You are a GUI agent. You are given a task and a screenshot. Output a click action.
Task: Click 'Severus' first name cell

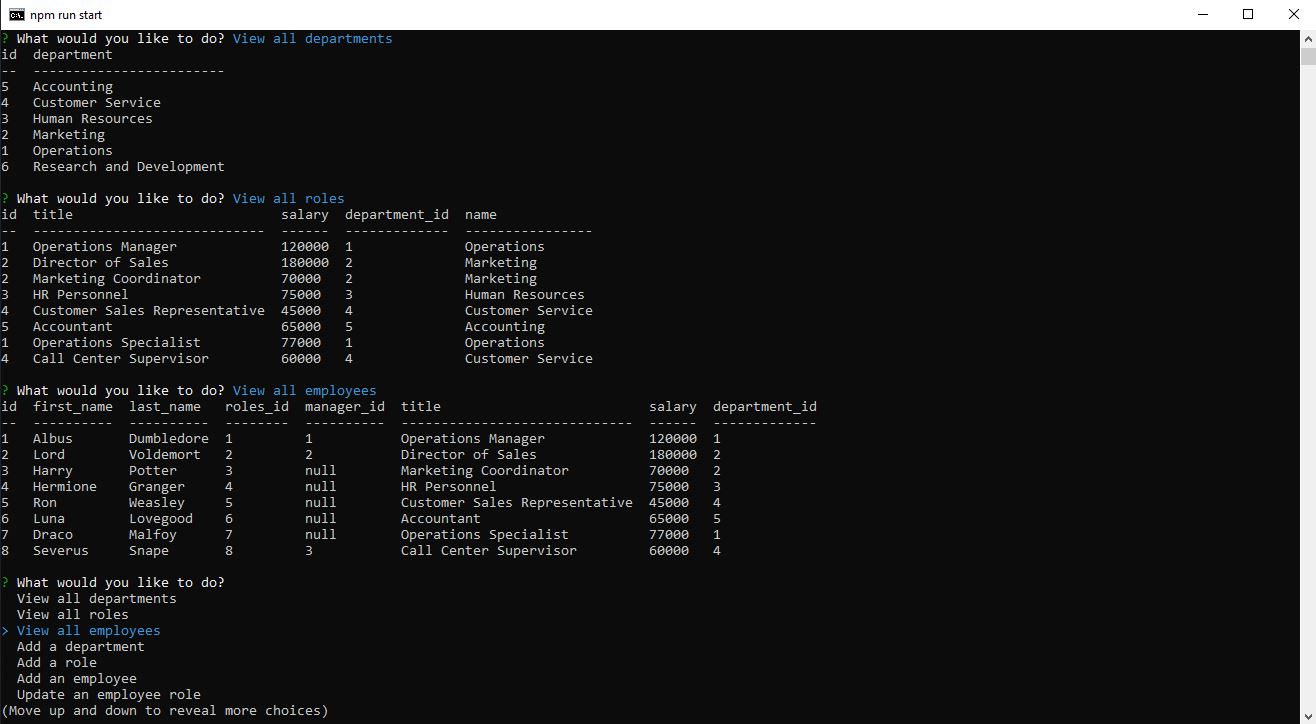pyautogui.click(x=60, y=551)
